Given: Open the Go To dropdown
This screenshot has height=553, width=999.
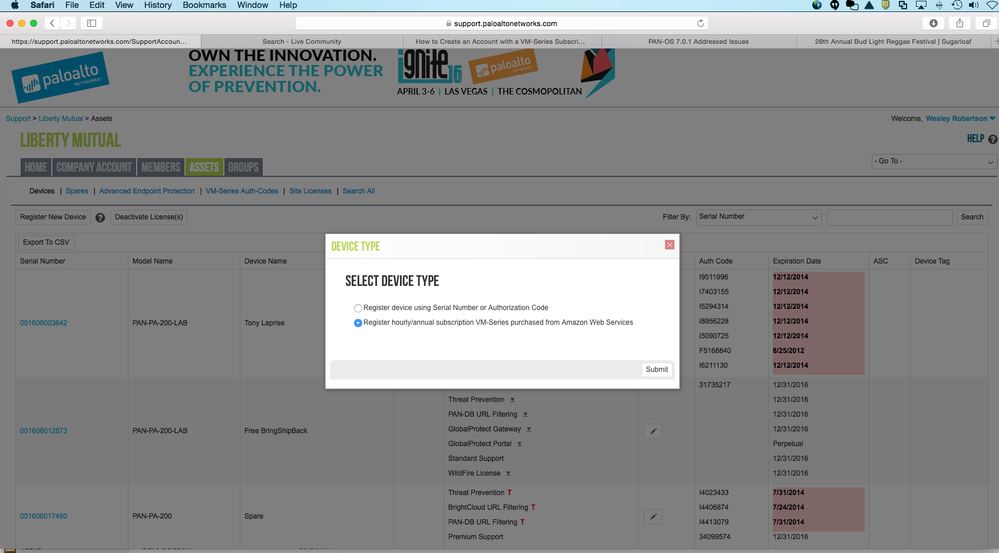Looking at the screenshot, I should [933, 161].
